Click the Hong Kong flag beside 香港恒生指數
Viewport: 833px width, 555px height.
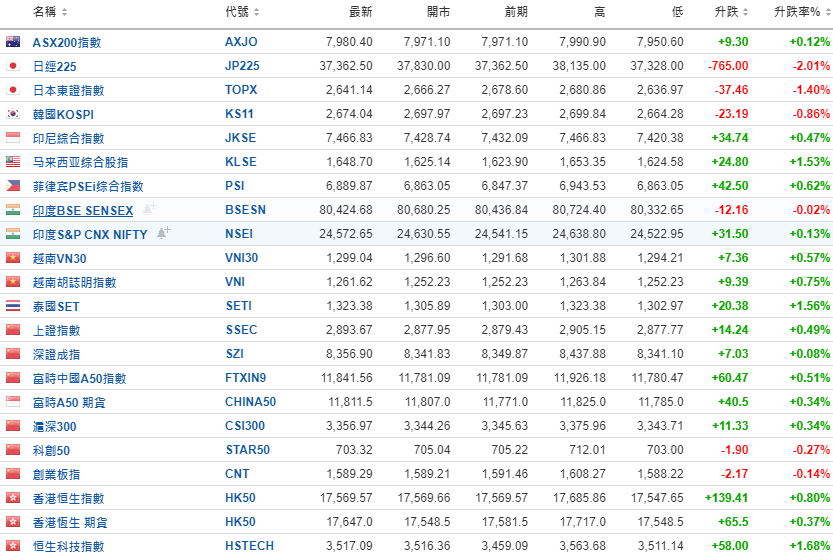coord(13,498)
